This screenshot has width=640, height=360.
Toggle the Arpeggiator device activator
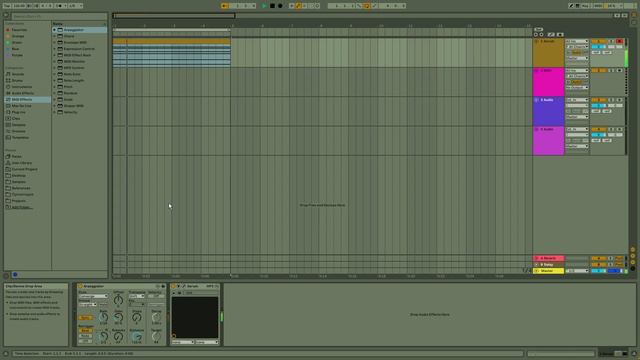(80, 287)
